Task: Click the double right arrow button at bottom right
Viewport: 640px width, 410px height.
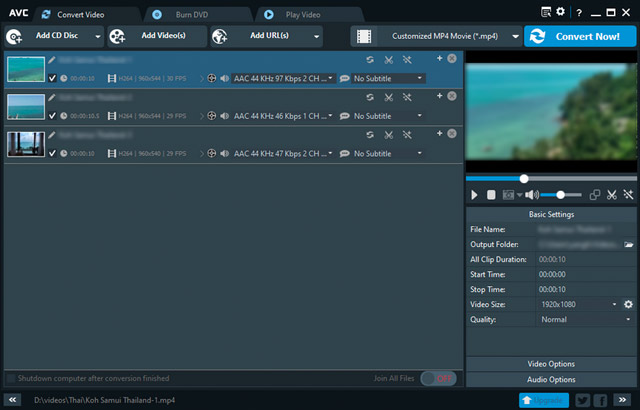Action: coord(622,400)
